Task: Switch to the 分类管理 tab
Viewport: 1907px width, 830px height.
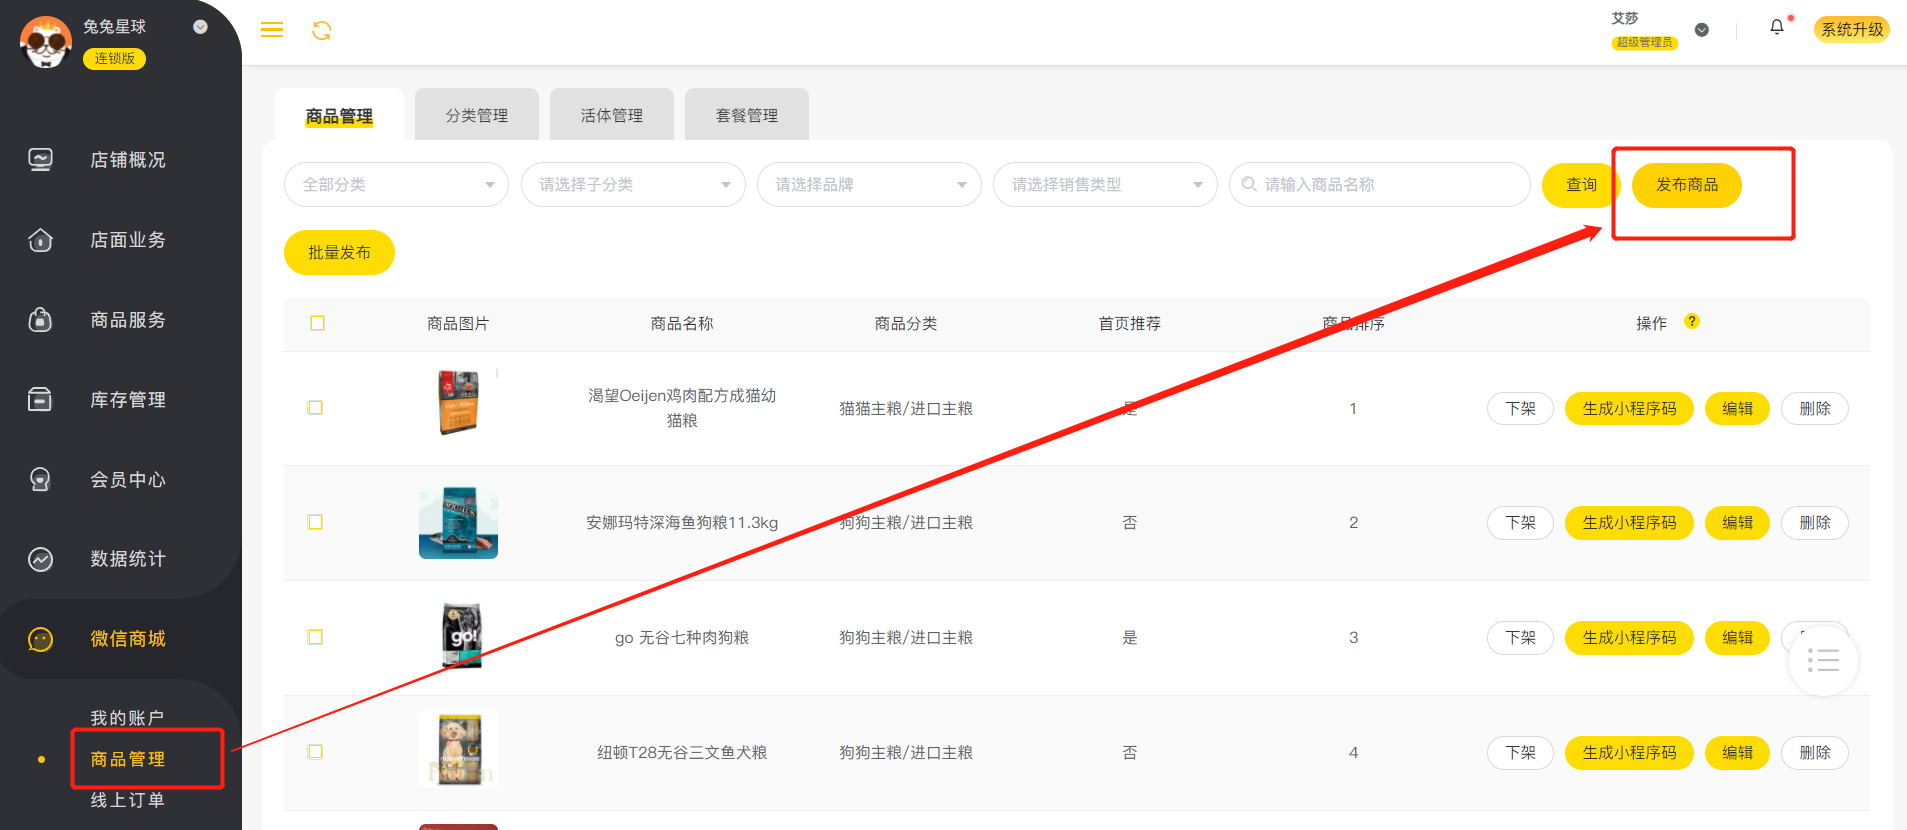Action: 476,116
